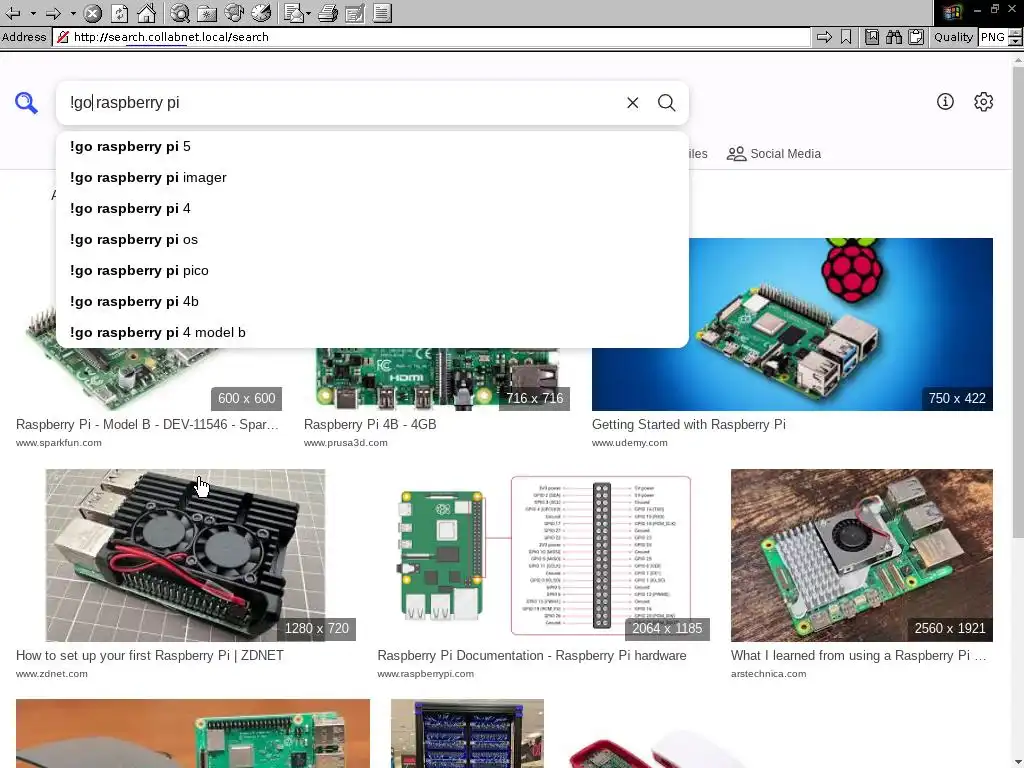Go back using the browser Back arrow
This screenshot has height=768, width=1024.
tap(13, 13)
